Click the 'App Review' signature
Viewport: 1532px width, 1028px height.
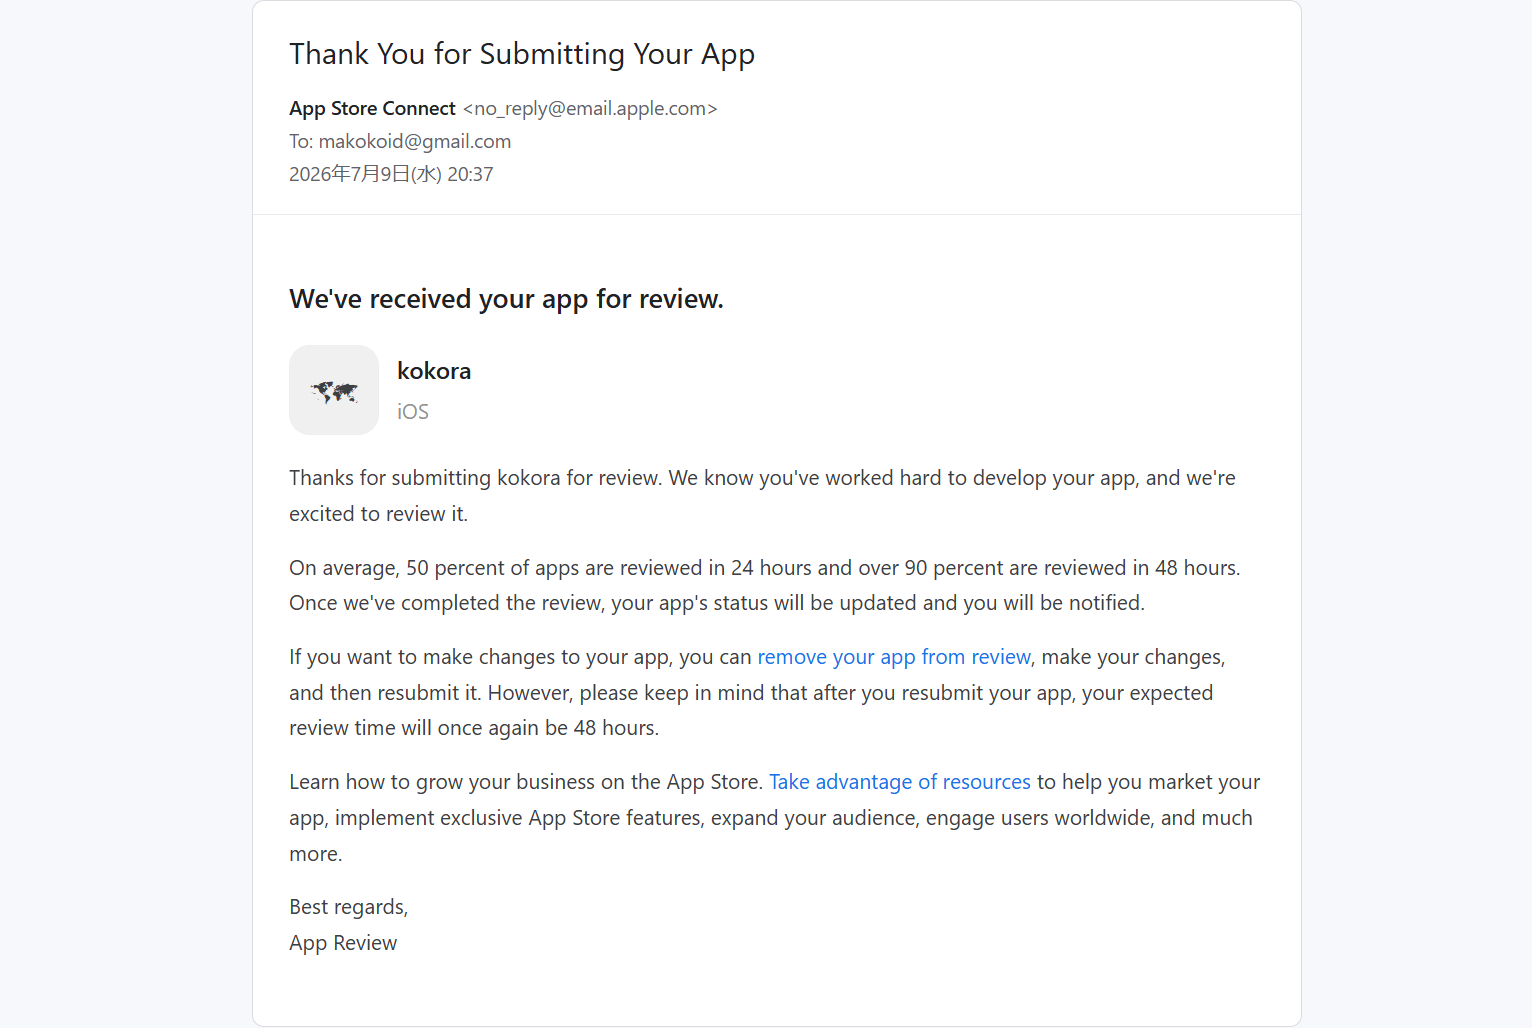tap(343, 943)
